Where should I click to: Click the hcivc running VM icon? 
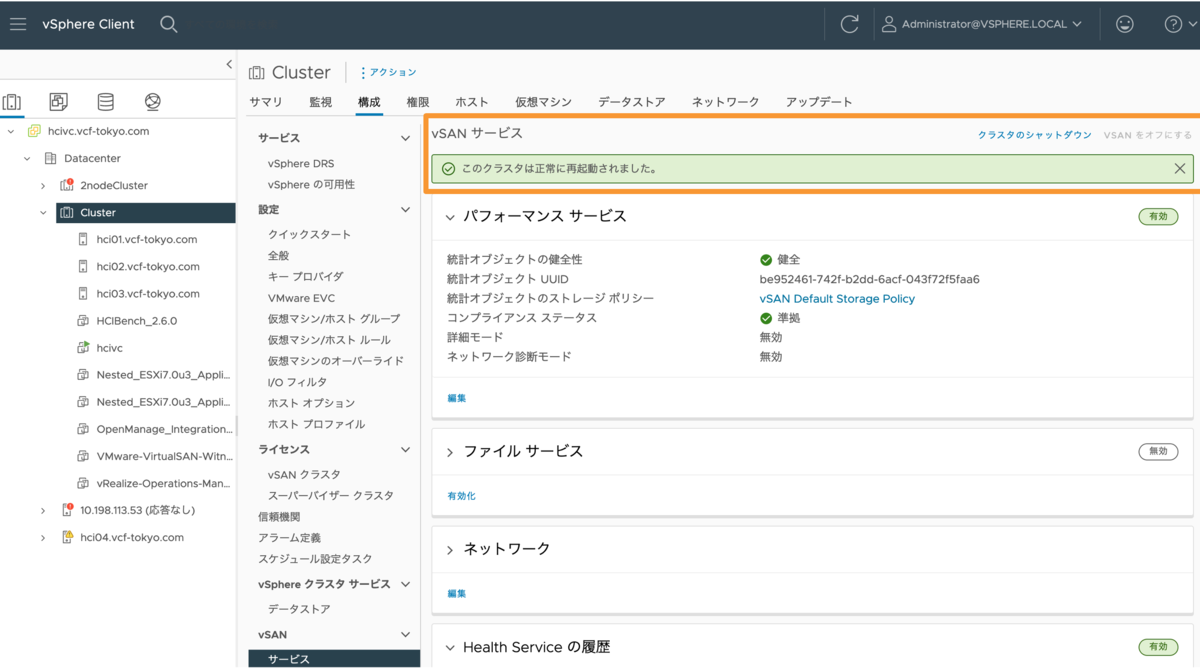[83, 347]
